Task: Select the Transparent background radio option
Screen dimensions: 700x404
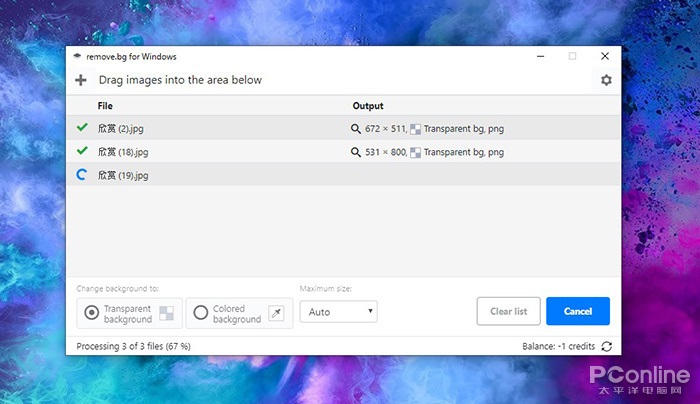Action: (92, 312)
